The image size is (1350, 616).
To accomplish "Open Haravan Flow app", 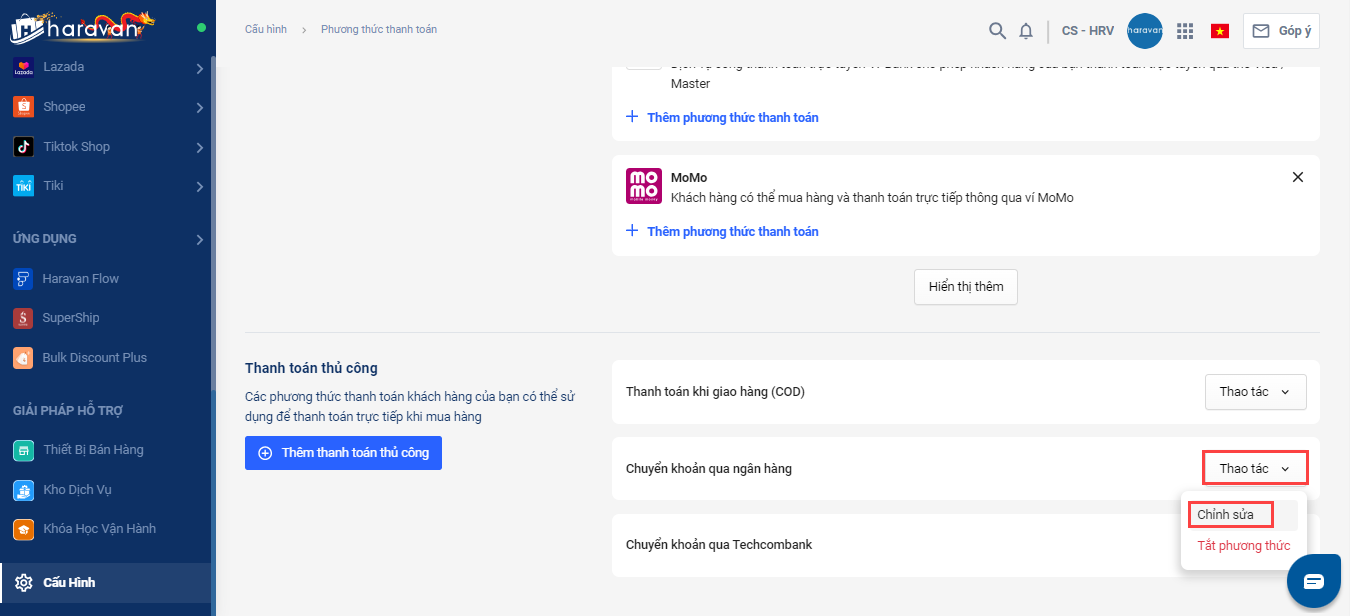I will tap(80, 278).
